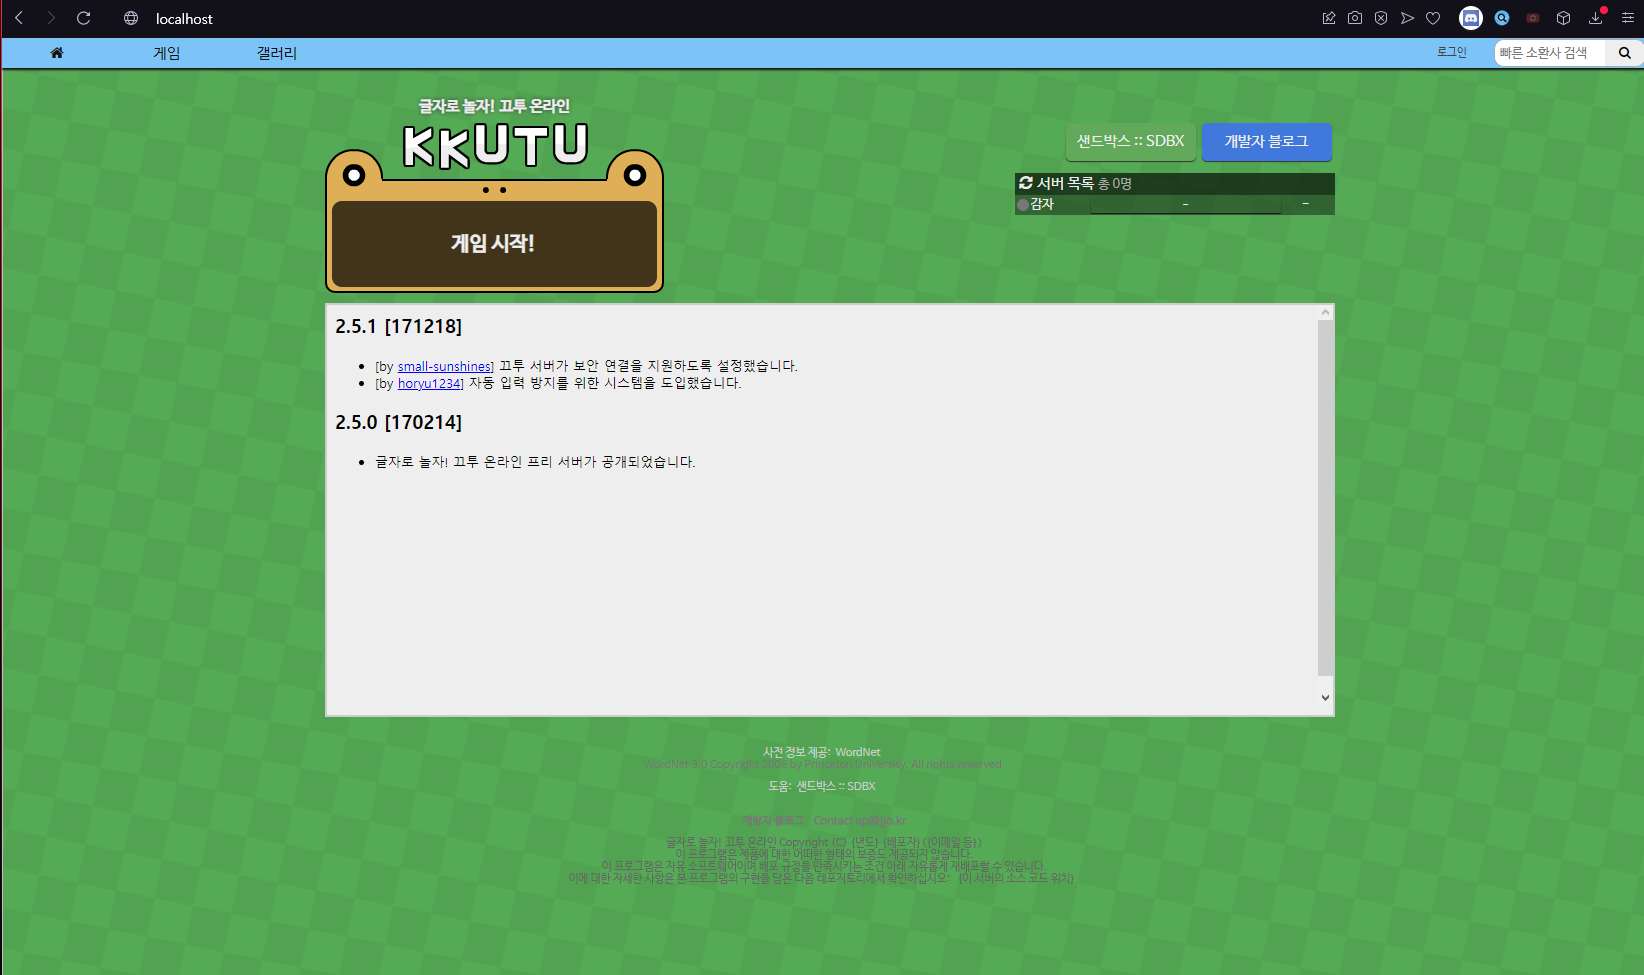Open the 개발자 블로그 button
The image size is (1644, 975).
(1266, 142)
